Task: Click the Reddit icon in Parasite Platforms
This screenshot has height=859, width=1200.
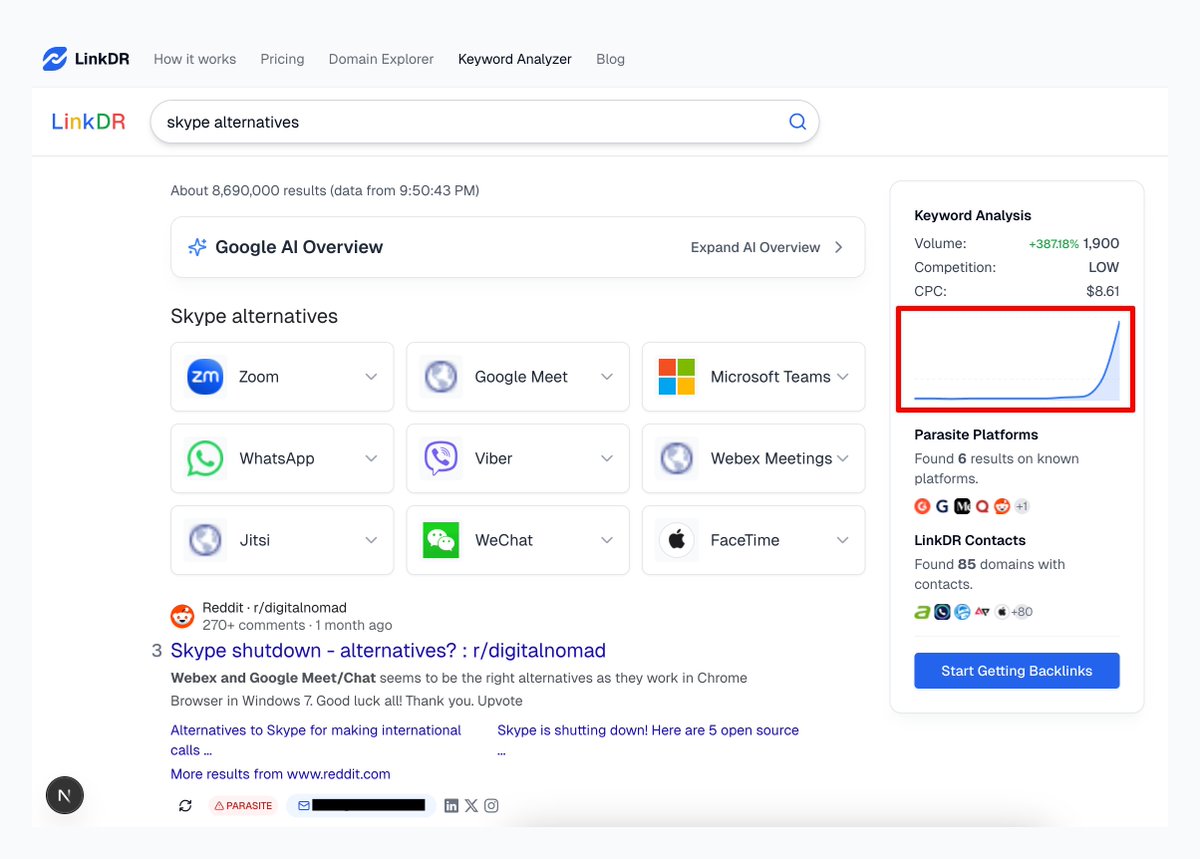Action: pos(1002,506)
